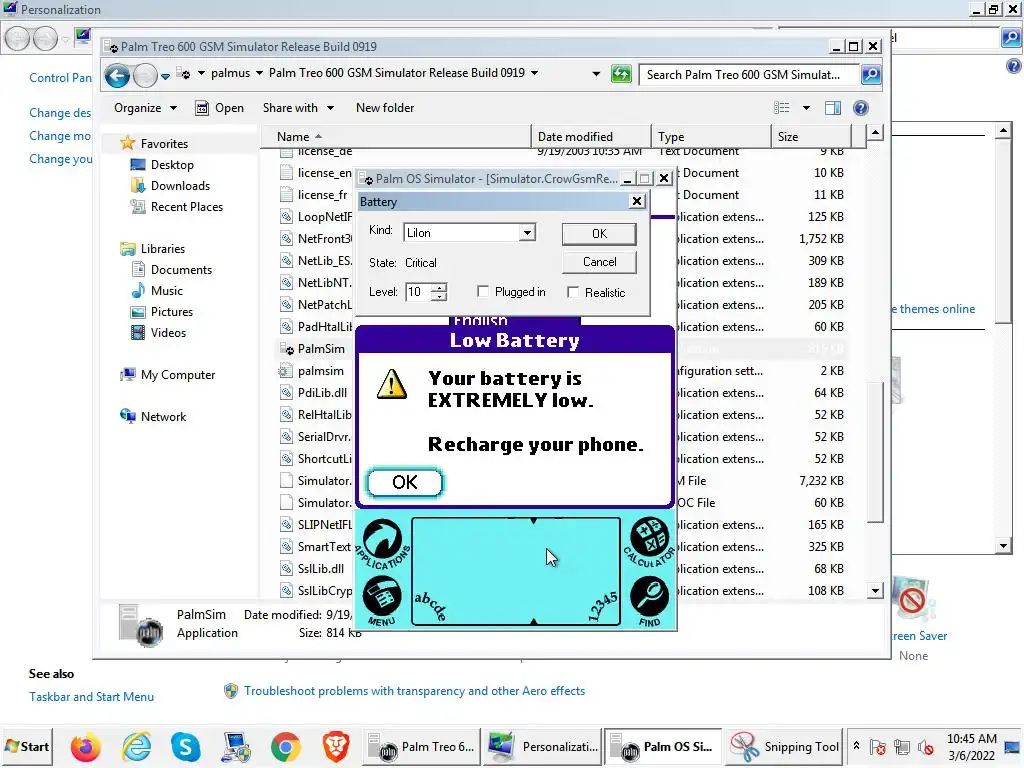Viewport: 1024px width, 768px height.
Task: Click Cancel in Battery dialog
Action: 599,262
